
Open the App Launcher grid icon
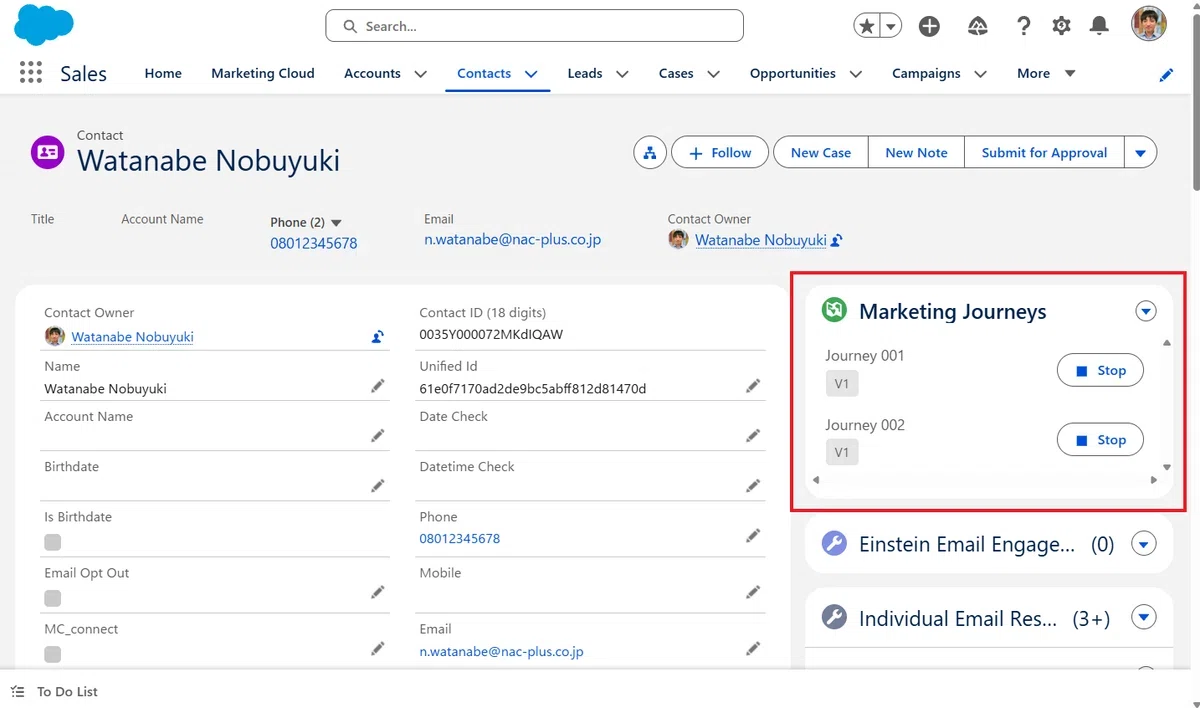31,73
